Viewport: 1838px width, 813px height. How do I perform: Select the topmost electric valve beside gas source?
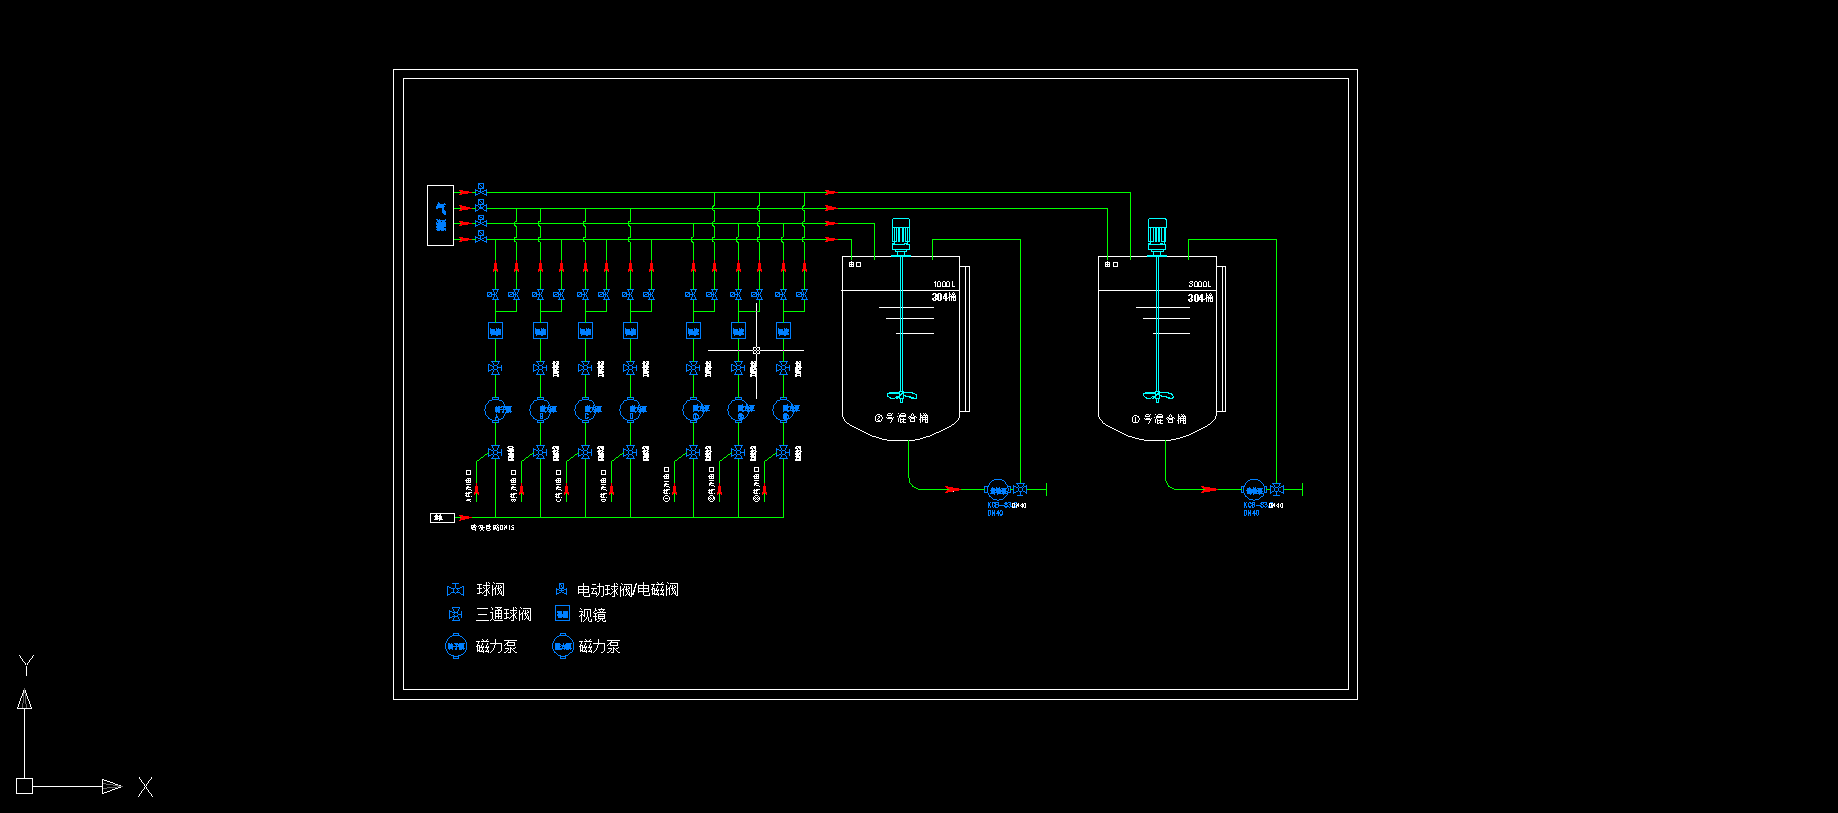pos(481,190)
